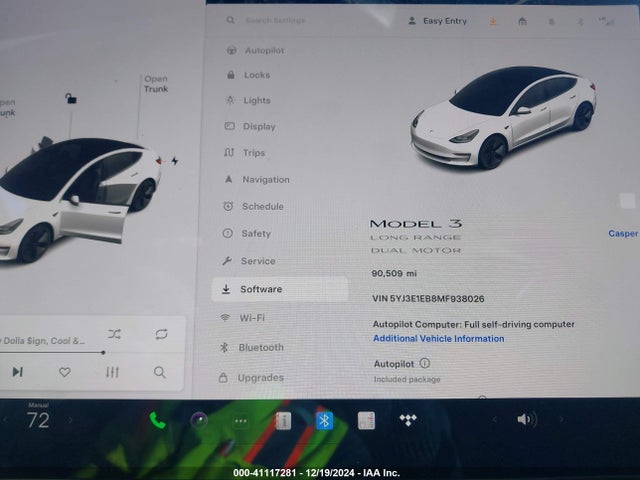
Task: Open the Bluetooth settings menu
Action: tap(252, 348)
